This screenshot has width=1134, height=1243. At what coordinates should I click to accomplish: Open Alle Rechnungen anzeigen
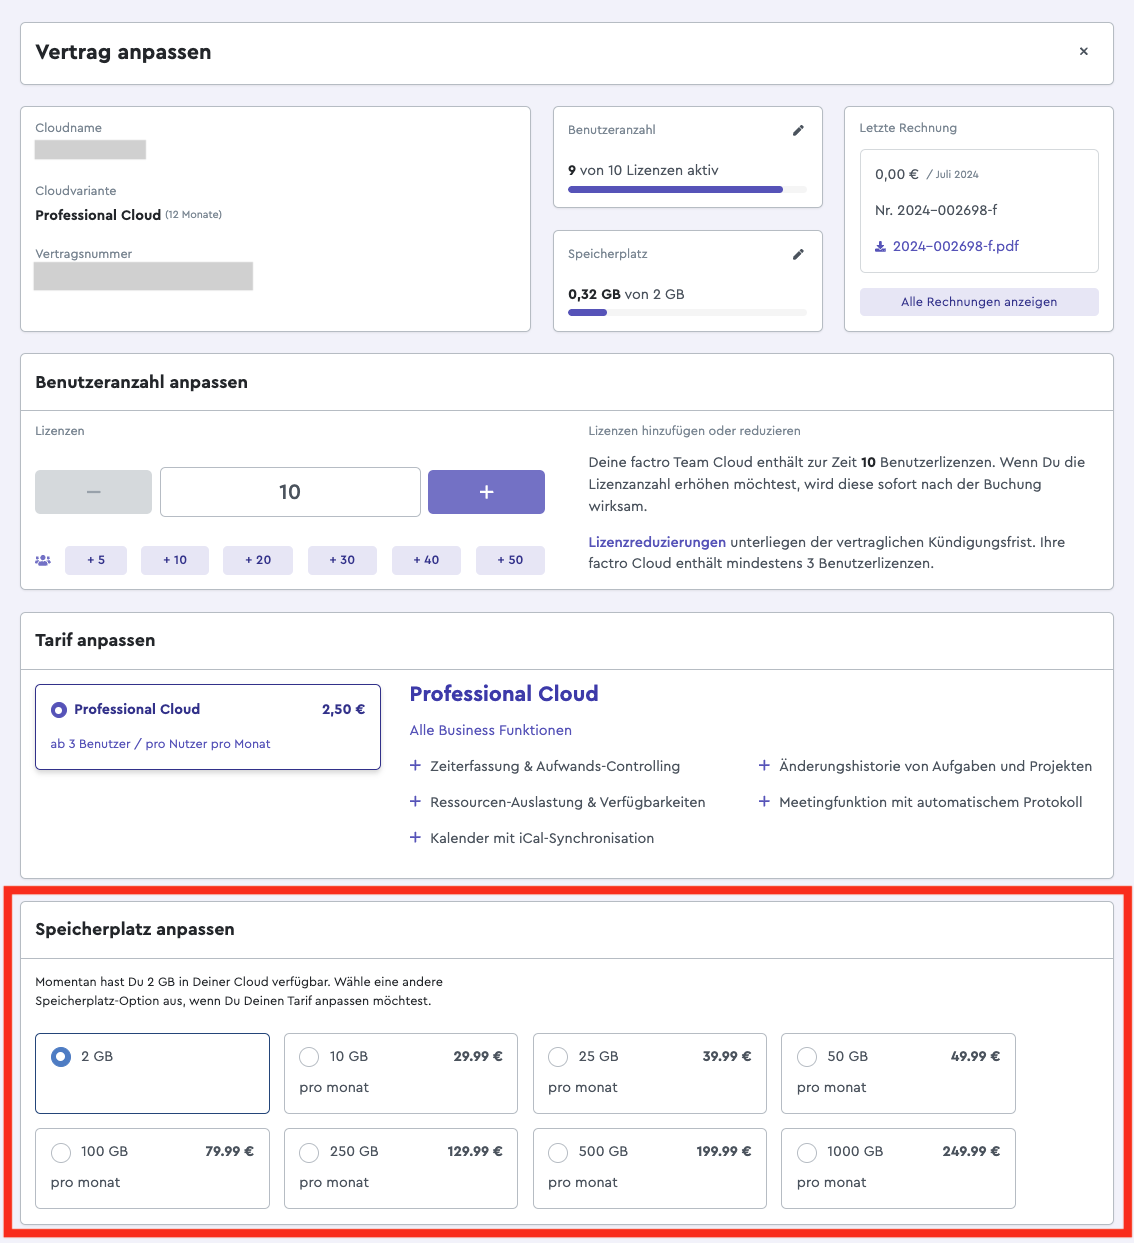[979, 302]
